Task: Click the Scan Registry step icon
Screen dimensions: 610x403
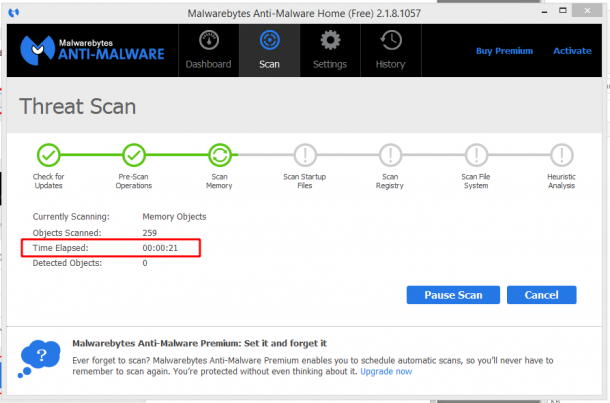Action: pos(390,155)
